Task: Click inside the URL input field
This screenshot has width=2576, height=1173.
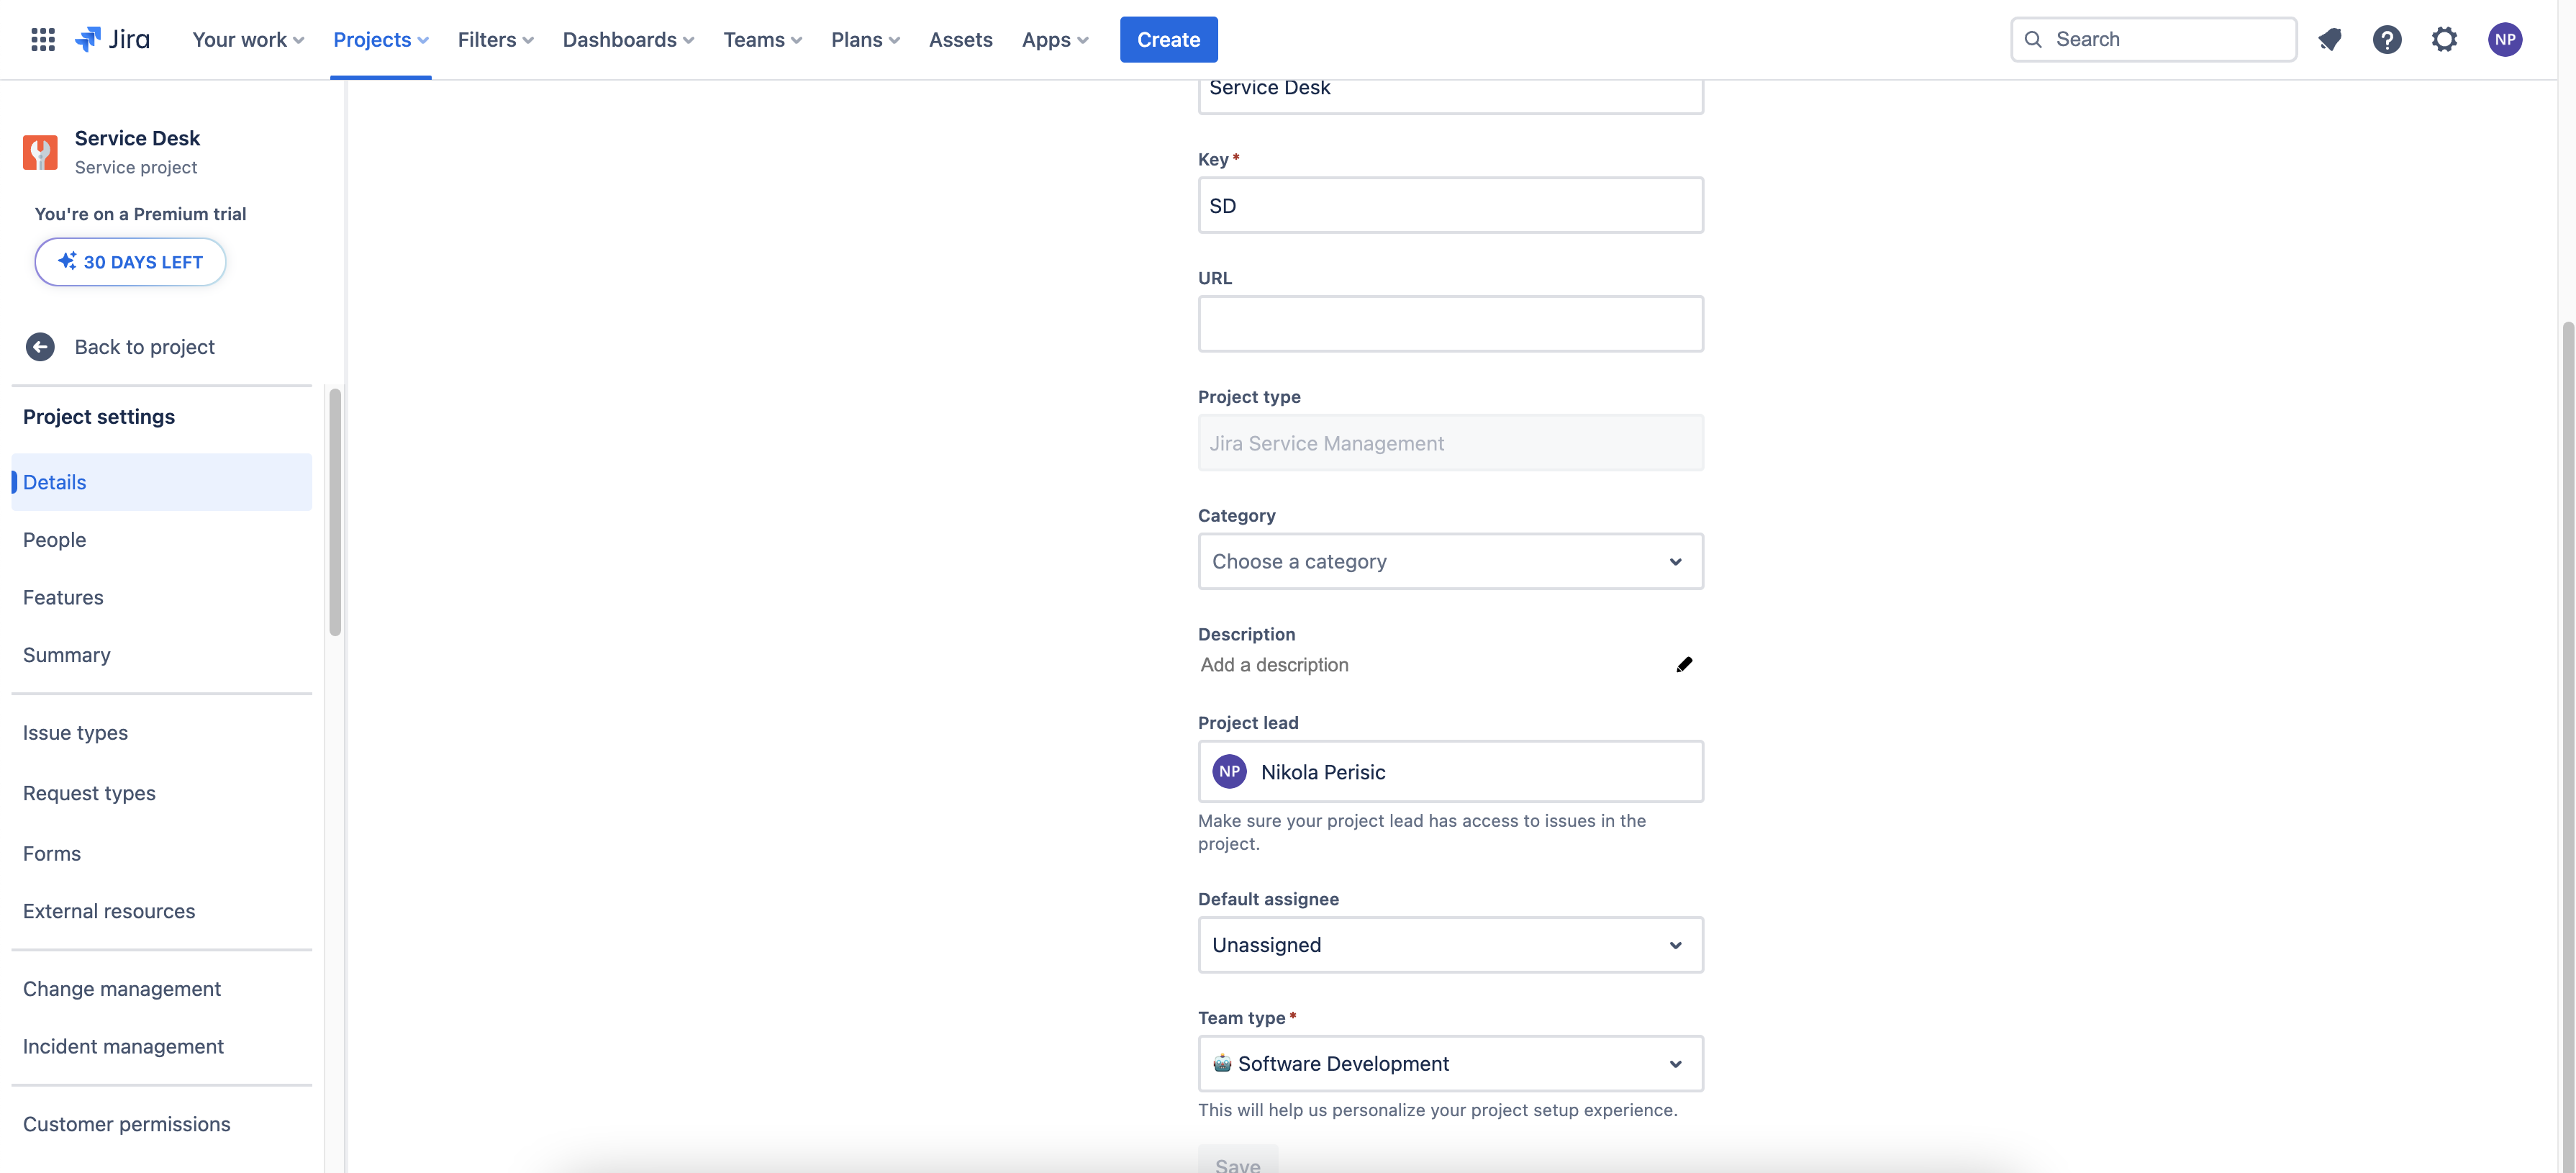Action: pos(1449,323)
